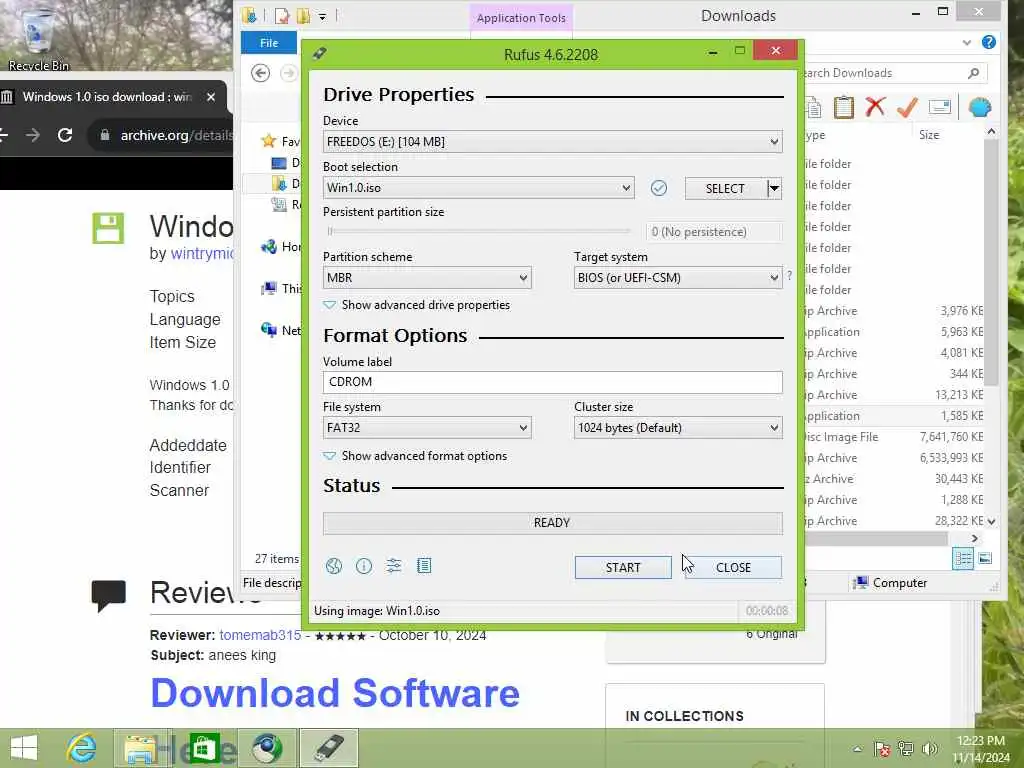Open Rufus language globe icon

pos(334,566)
